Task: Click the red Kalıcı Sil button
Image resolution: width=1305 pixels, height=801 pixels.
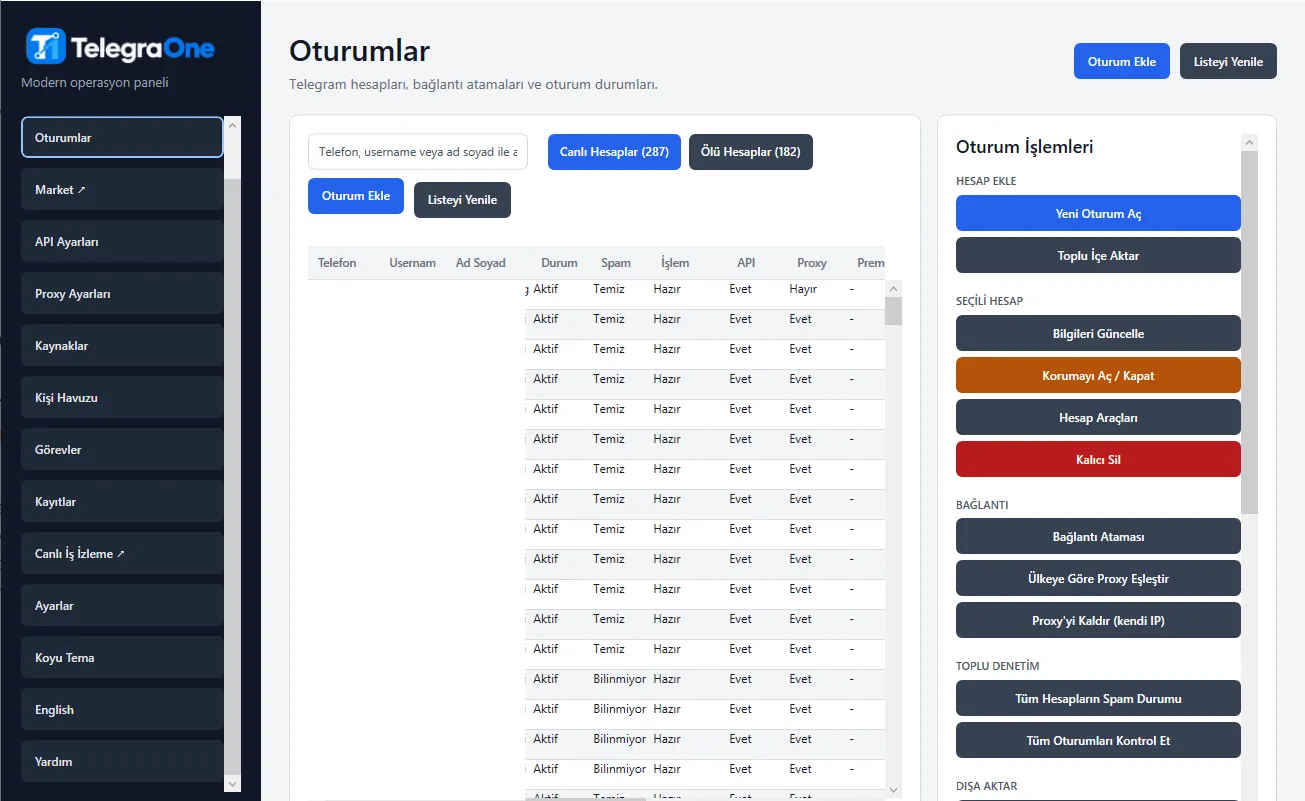Action: [x=1098, y=459]
